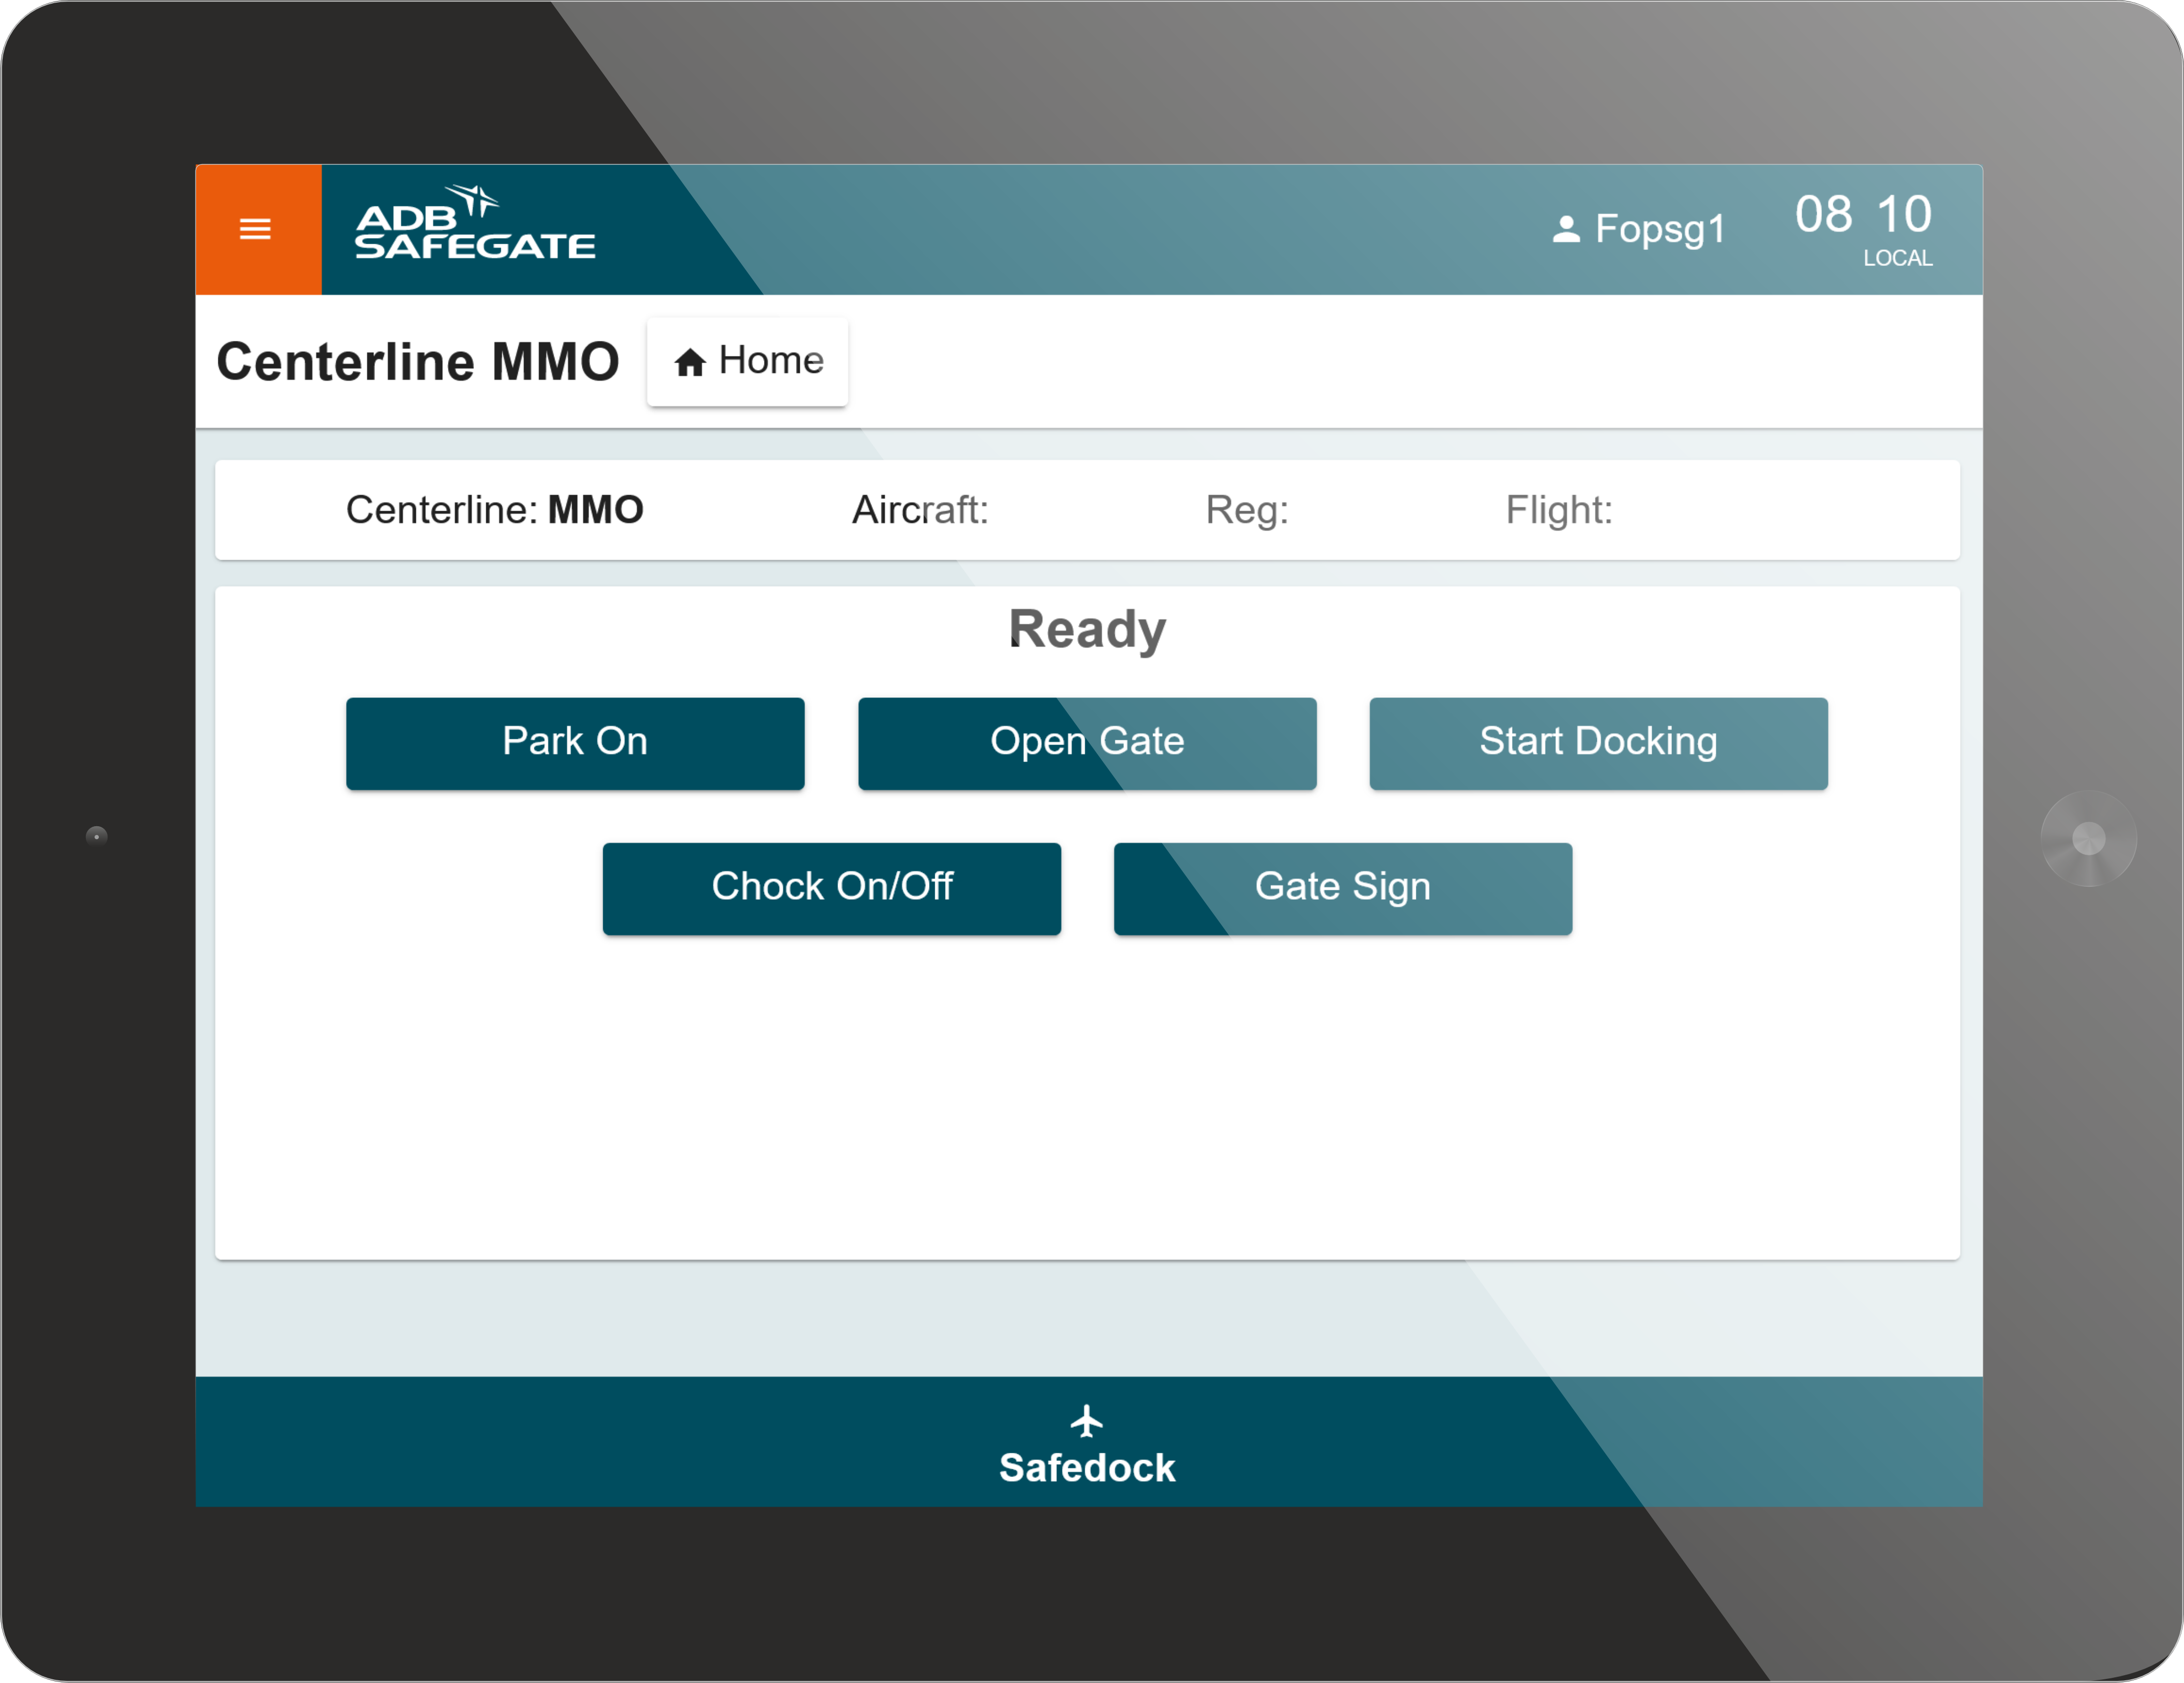The width and height of the screenshot is (2184, 1683).
Task: Toggle Chock On/Off
Action: [832, 887]
